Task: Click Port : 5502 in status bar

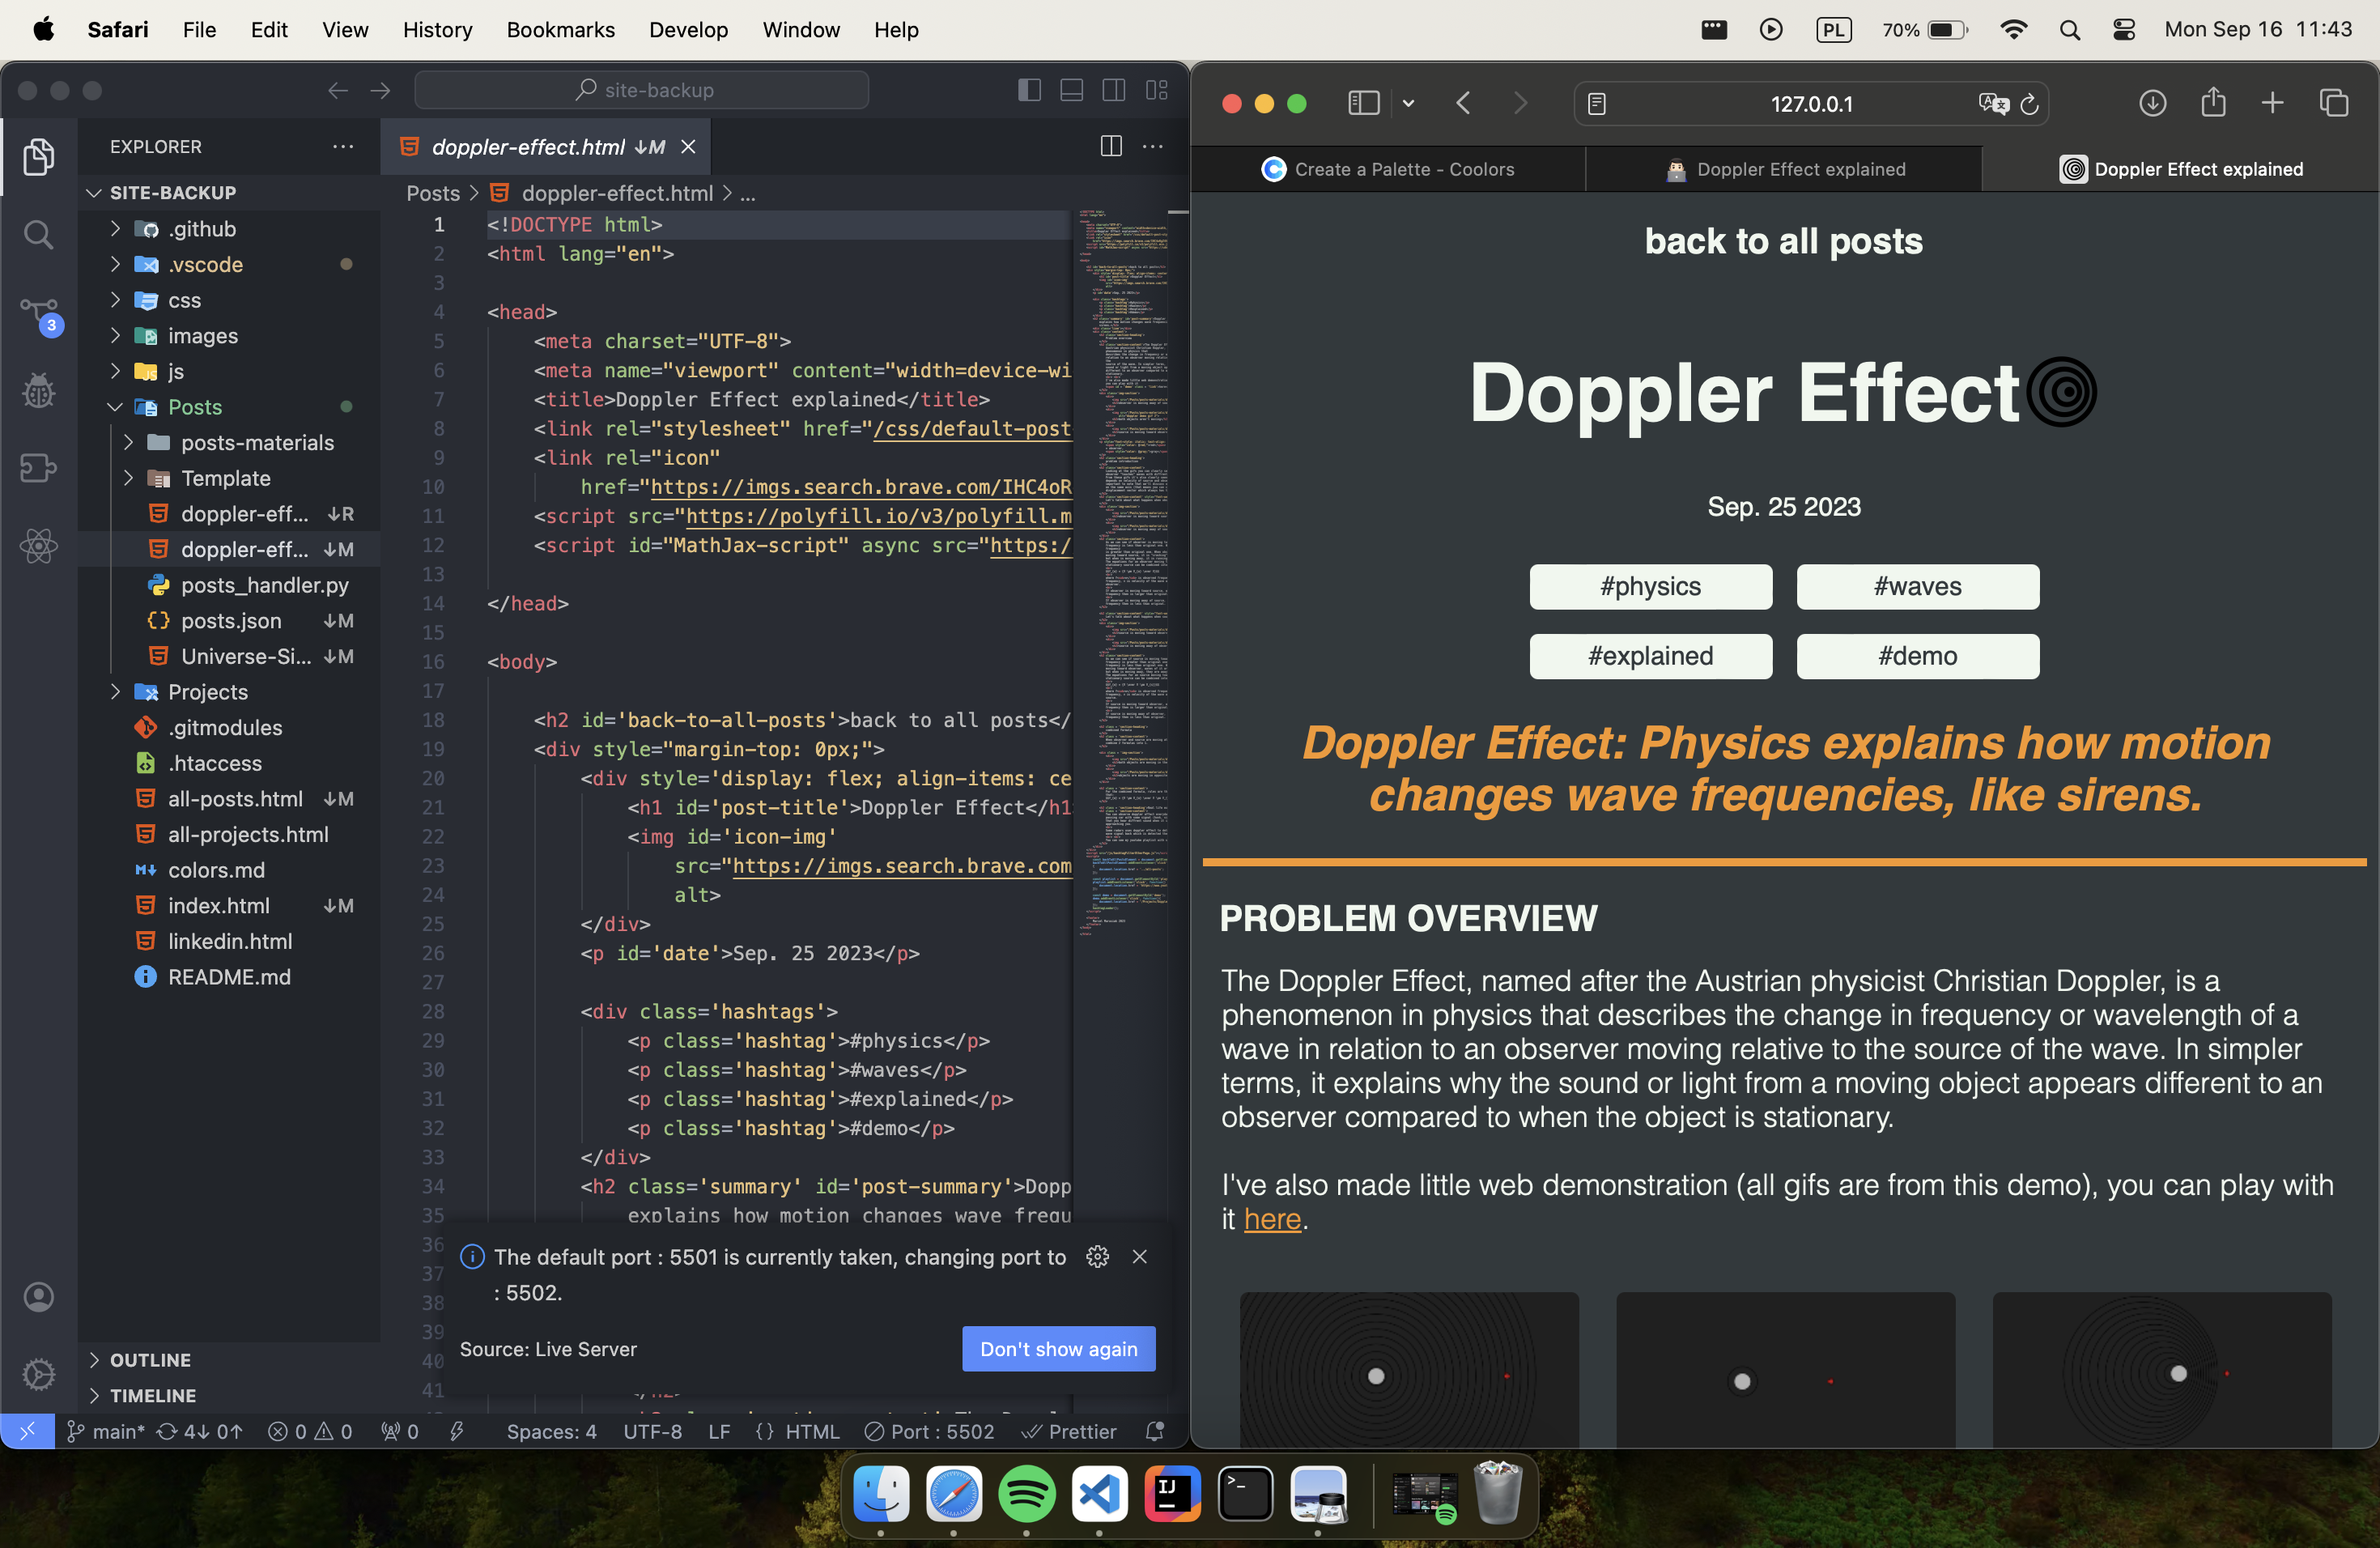Action: click(x=930, y=1431)
